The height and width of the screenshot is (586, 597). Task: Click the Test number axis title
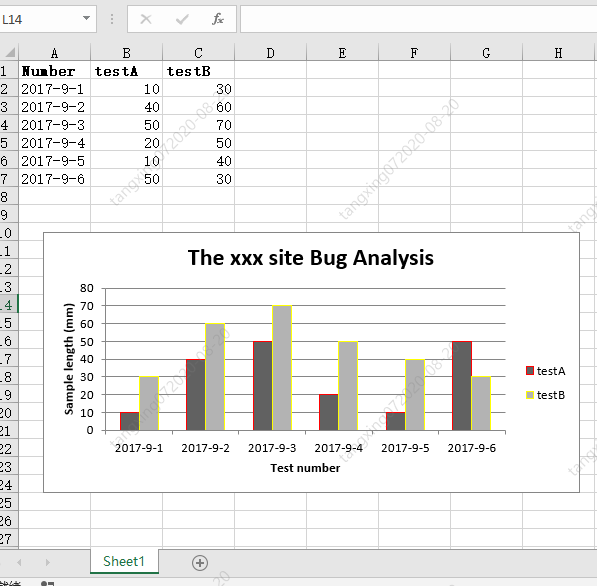305,468
